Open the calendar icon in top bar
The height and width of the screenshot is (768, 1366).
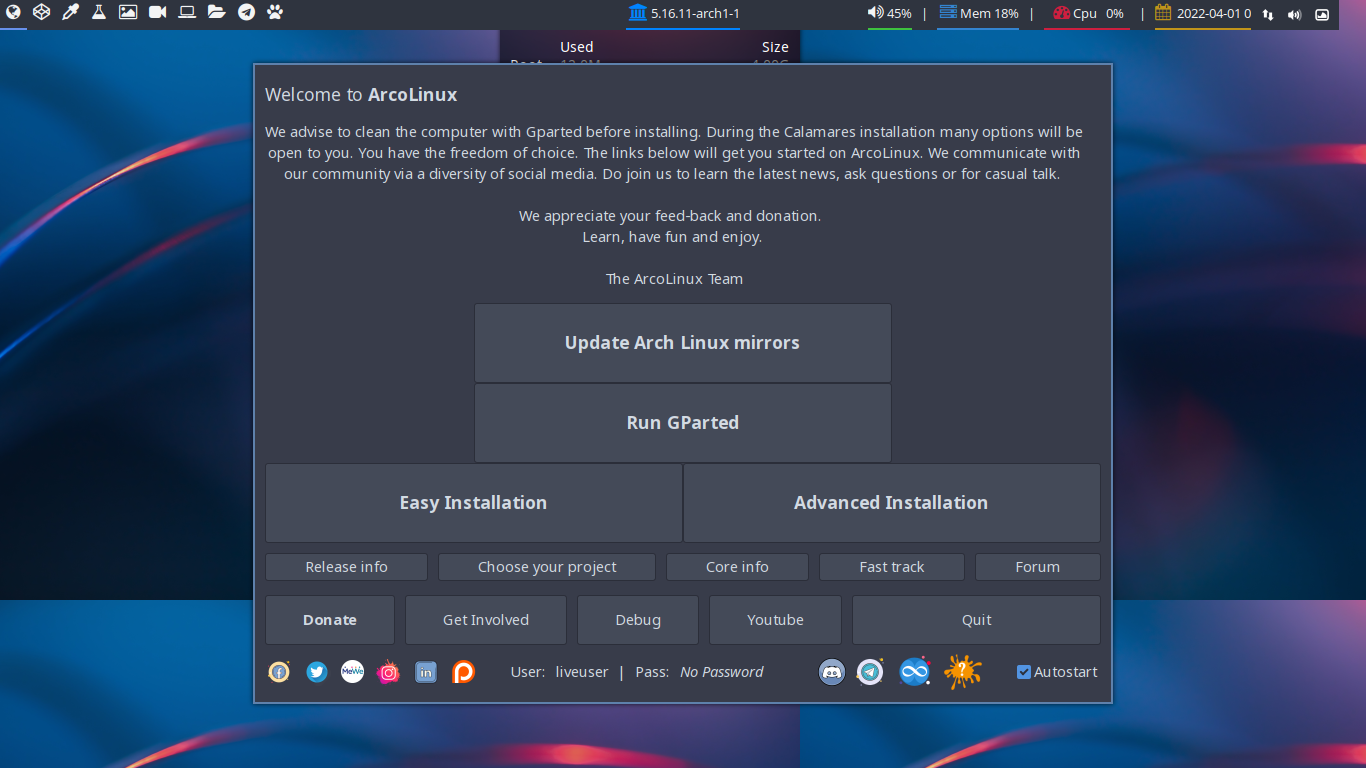tap(1163, 13)
